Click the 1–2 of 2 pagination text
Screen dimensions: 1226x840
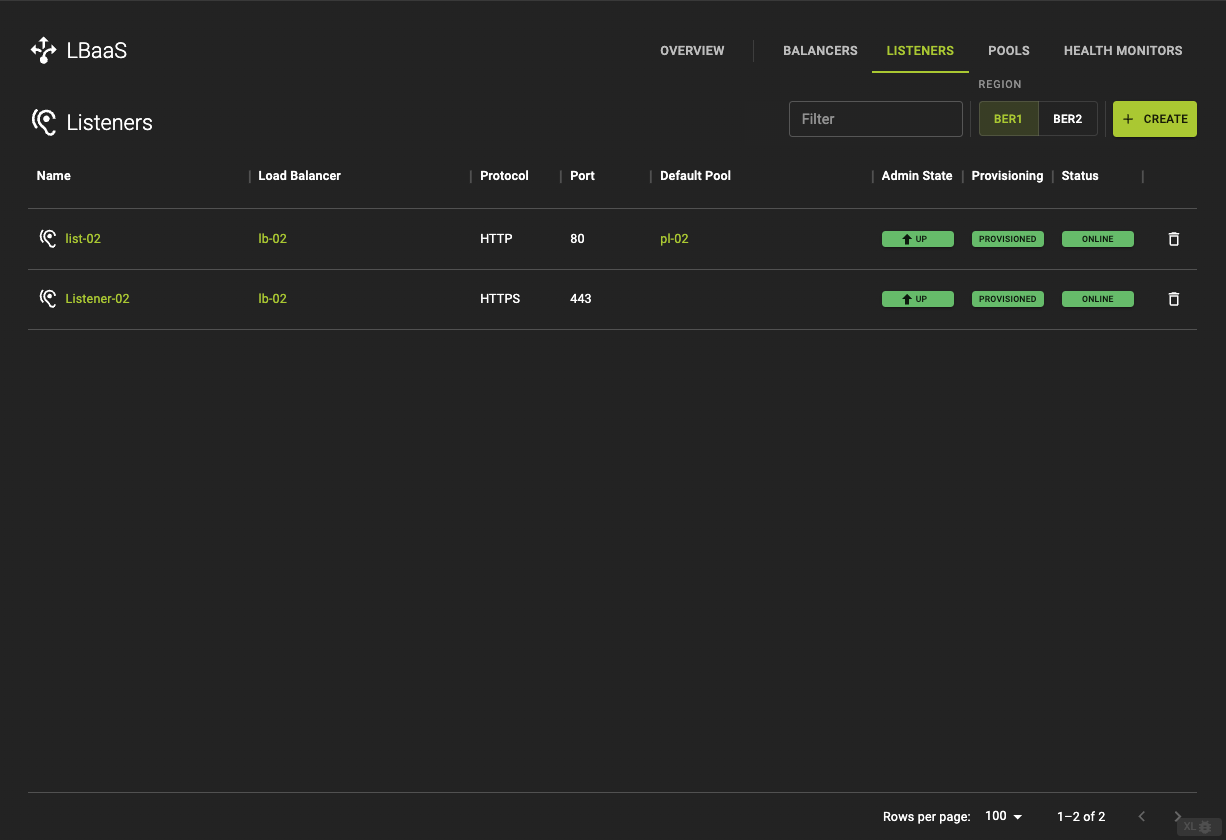(x=1081, y=817)
